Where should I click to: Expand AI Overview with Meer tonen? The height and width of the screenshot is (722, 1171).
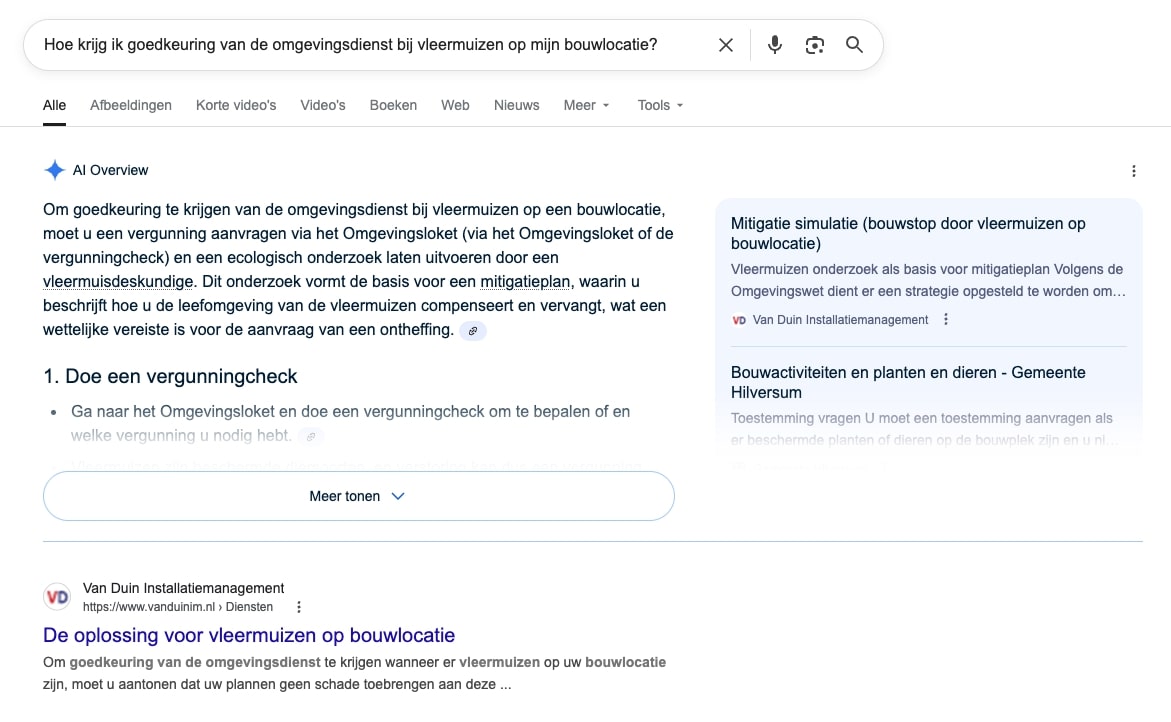358,496
